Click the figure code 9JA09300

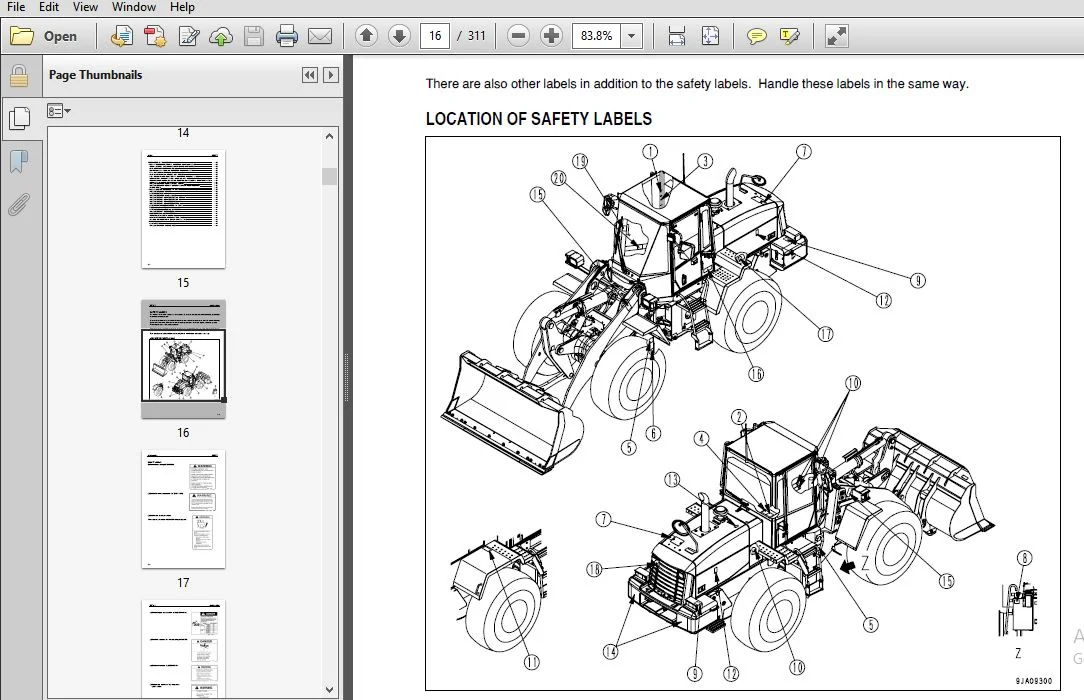coord(1034,681)
